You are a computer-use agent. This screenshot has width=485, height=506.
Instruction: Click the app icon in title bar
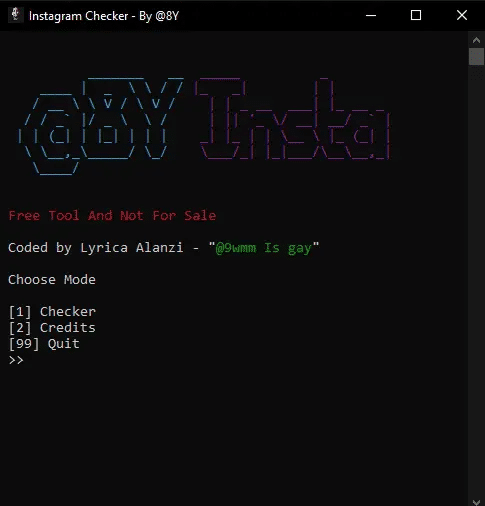[x=15, y=15]
